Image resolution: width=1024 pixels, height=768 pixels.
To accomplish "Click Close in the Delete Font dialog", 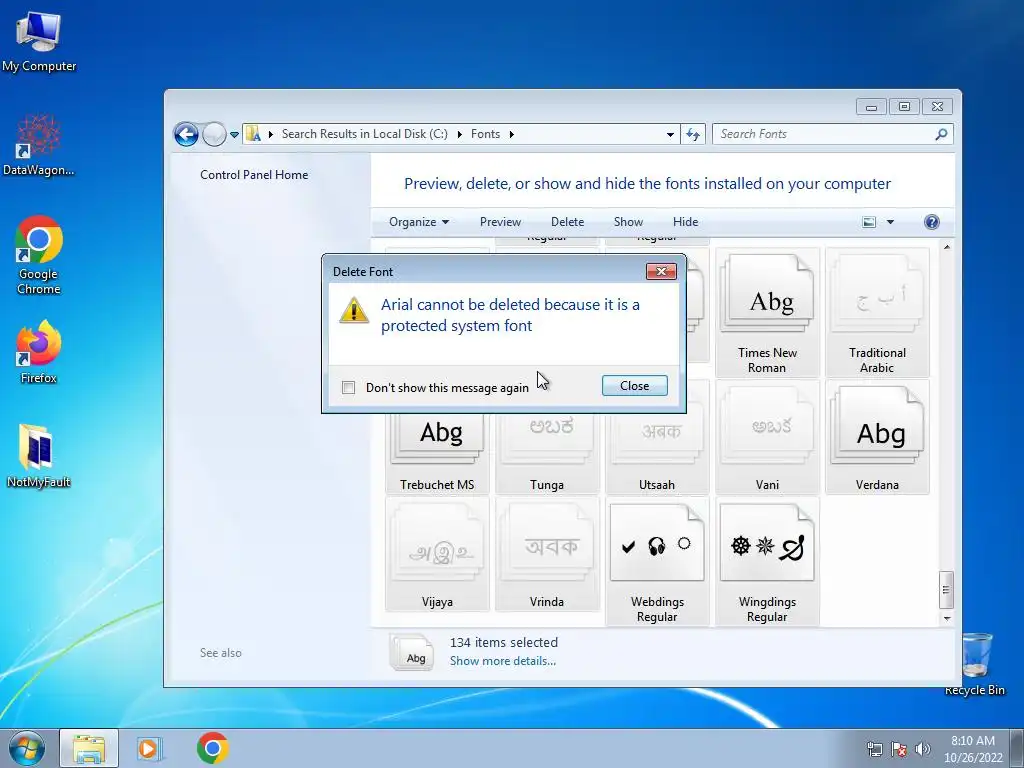I will coord(635,385).
